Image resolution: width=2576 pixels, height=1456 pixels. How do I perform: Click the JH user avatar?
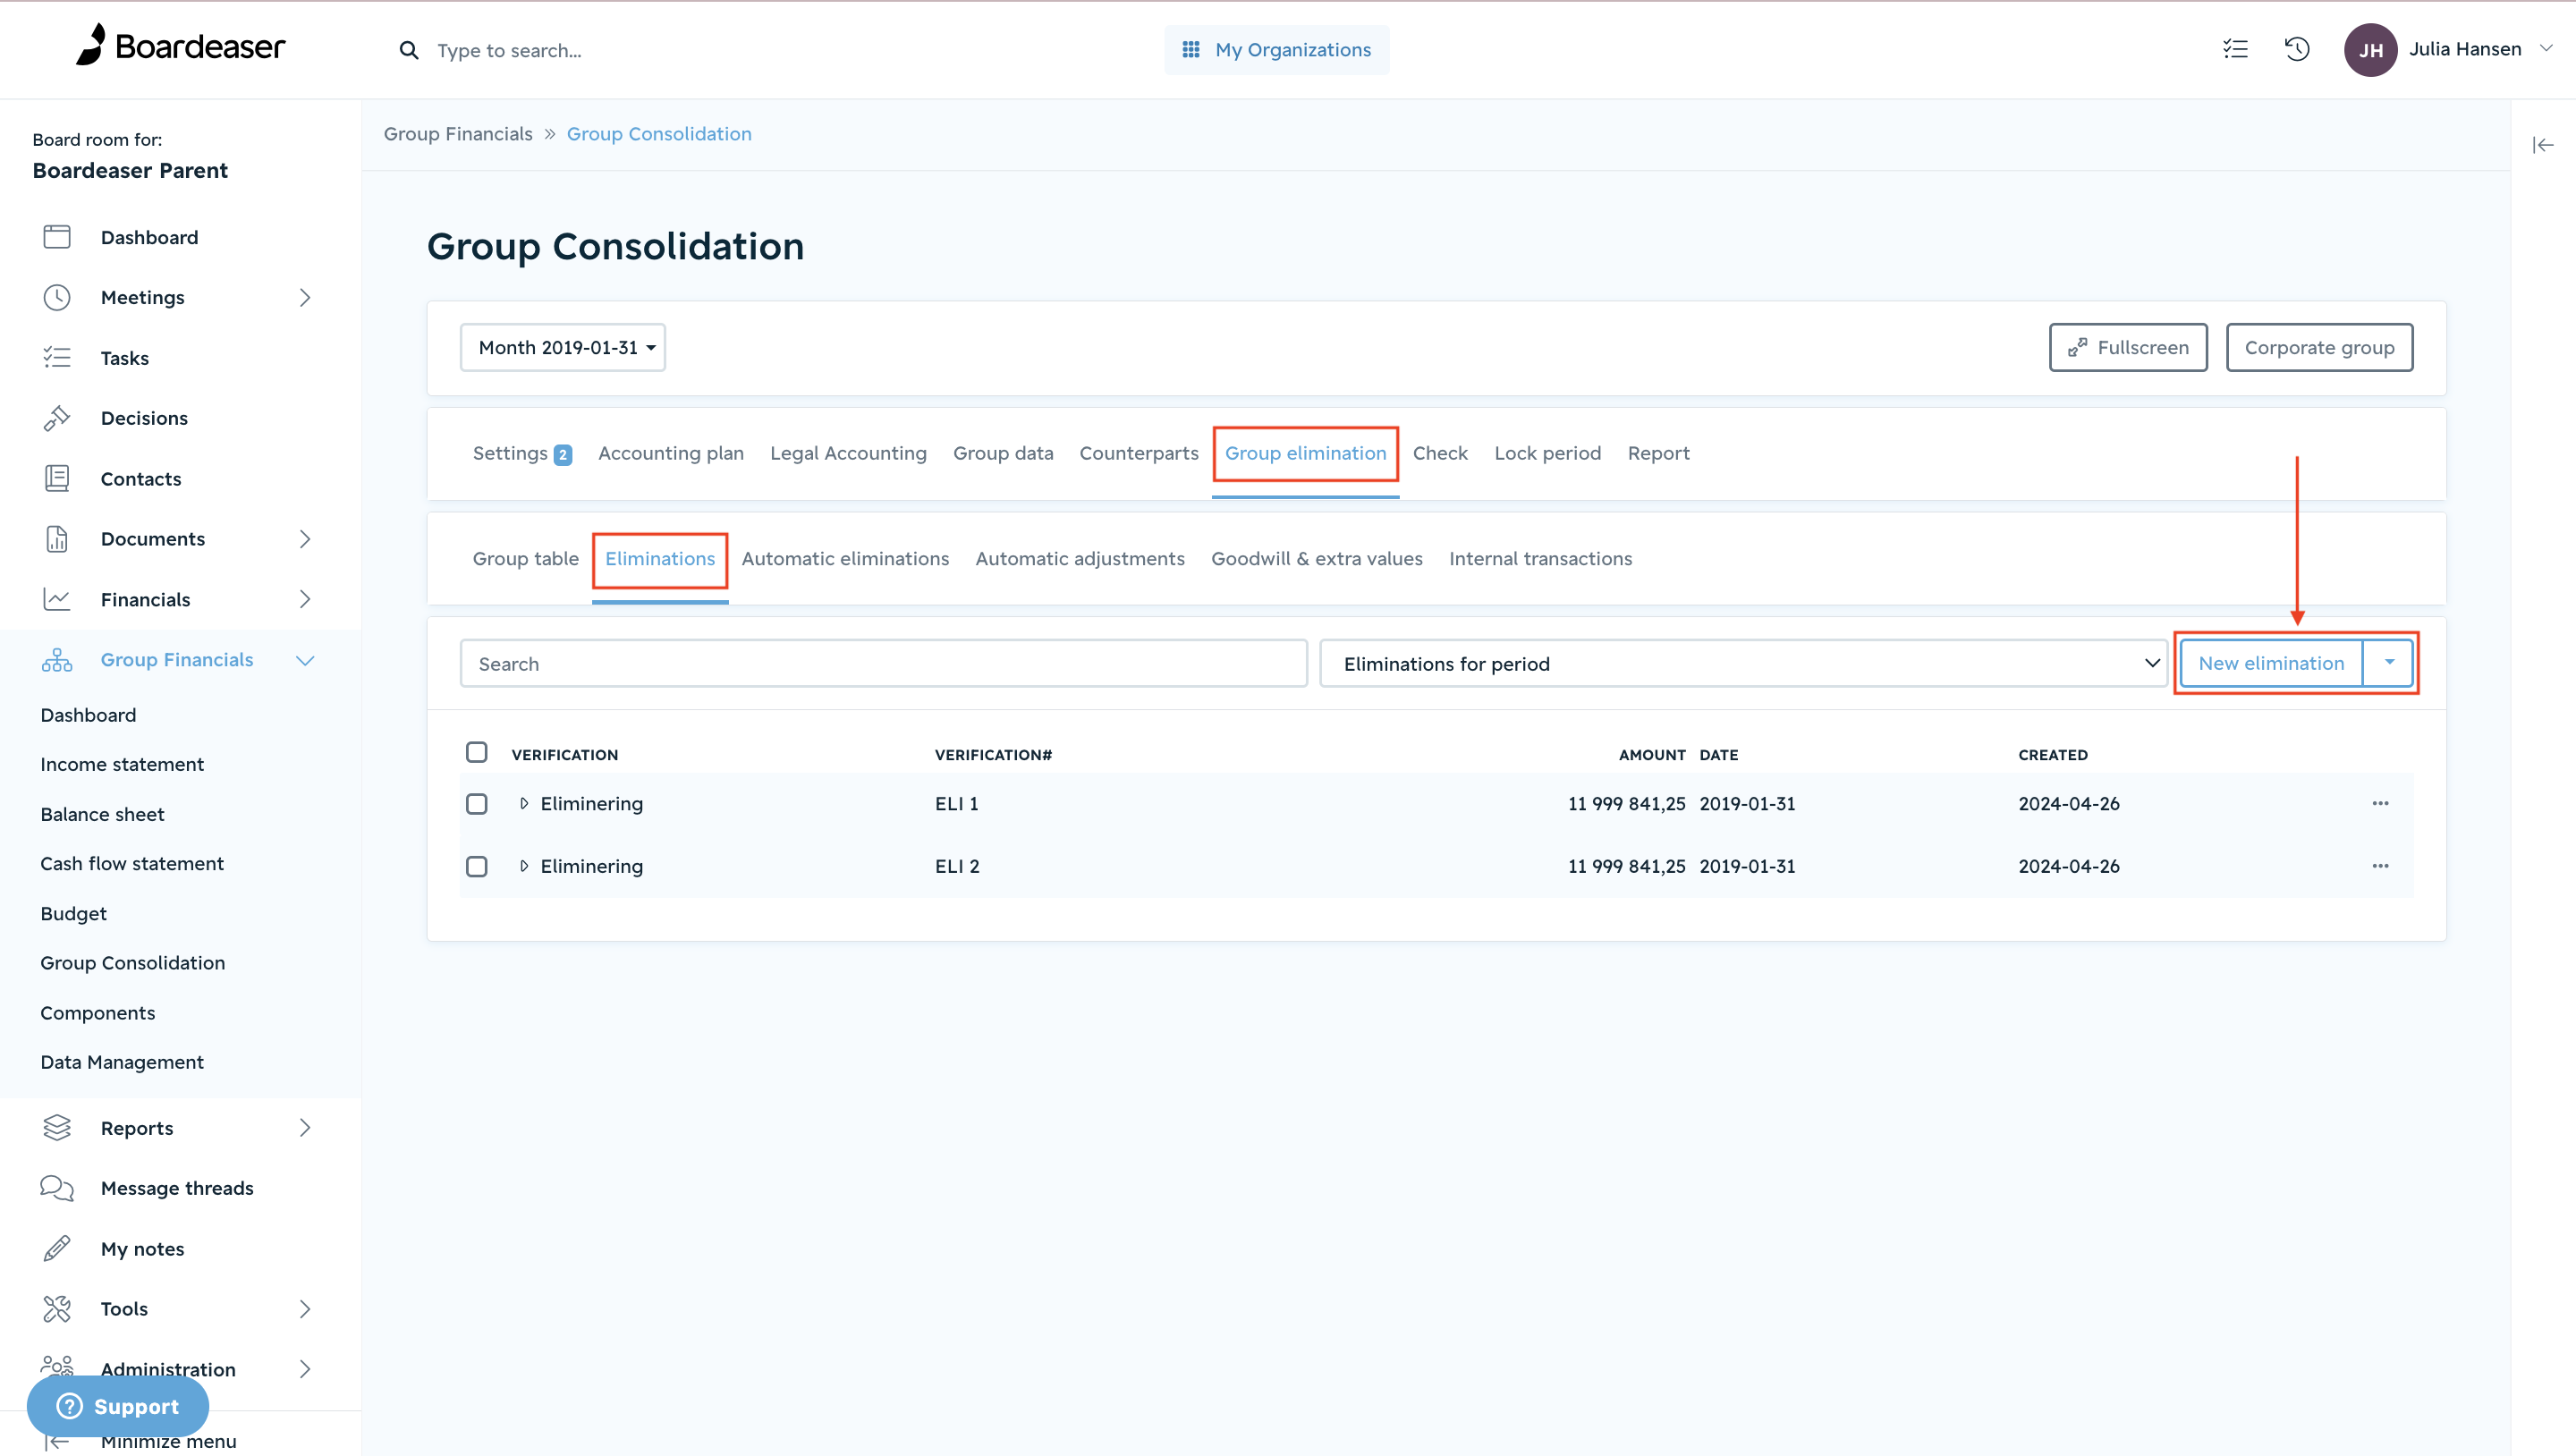click(x=2370, y=50)
